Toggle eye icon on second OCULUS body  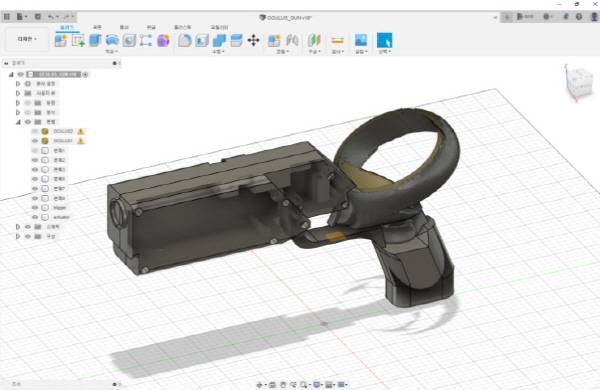35,141
